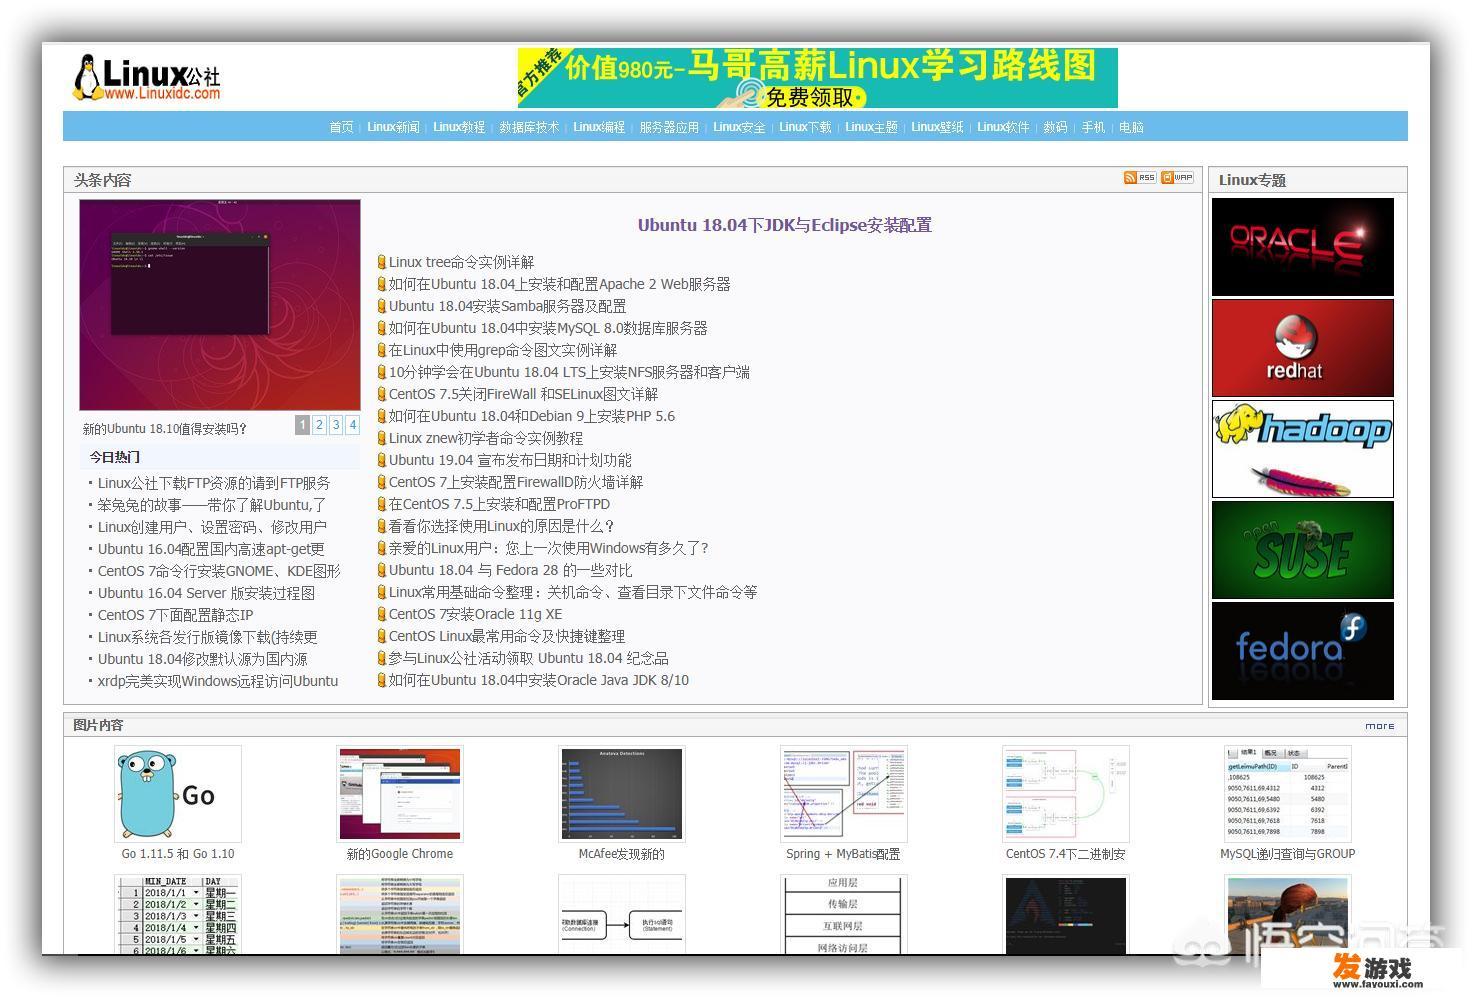Open Linux新闻 in the navigation bar

(393, 127)
